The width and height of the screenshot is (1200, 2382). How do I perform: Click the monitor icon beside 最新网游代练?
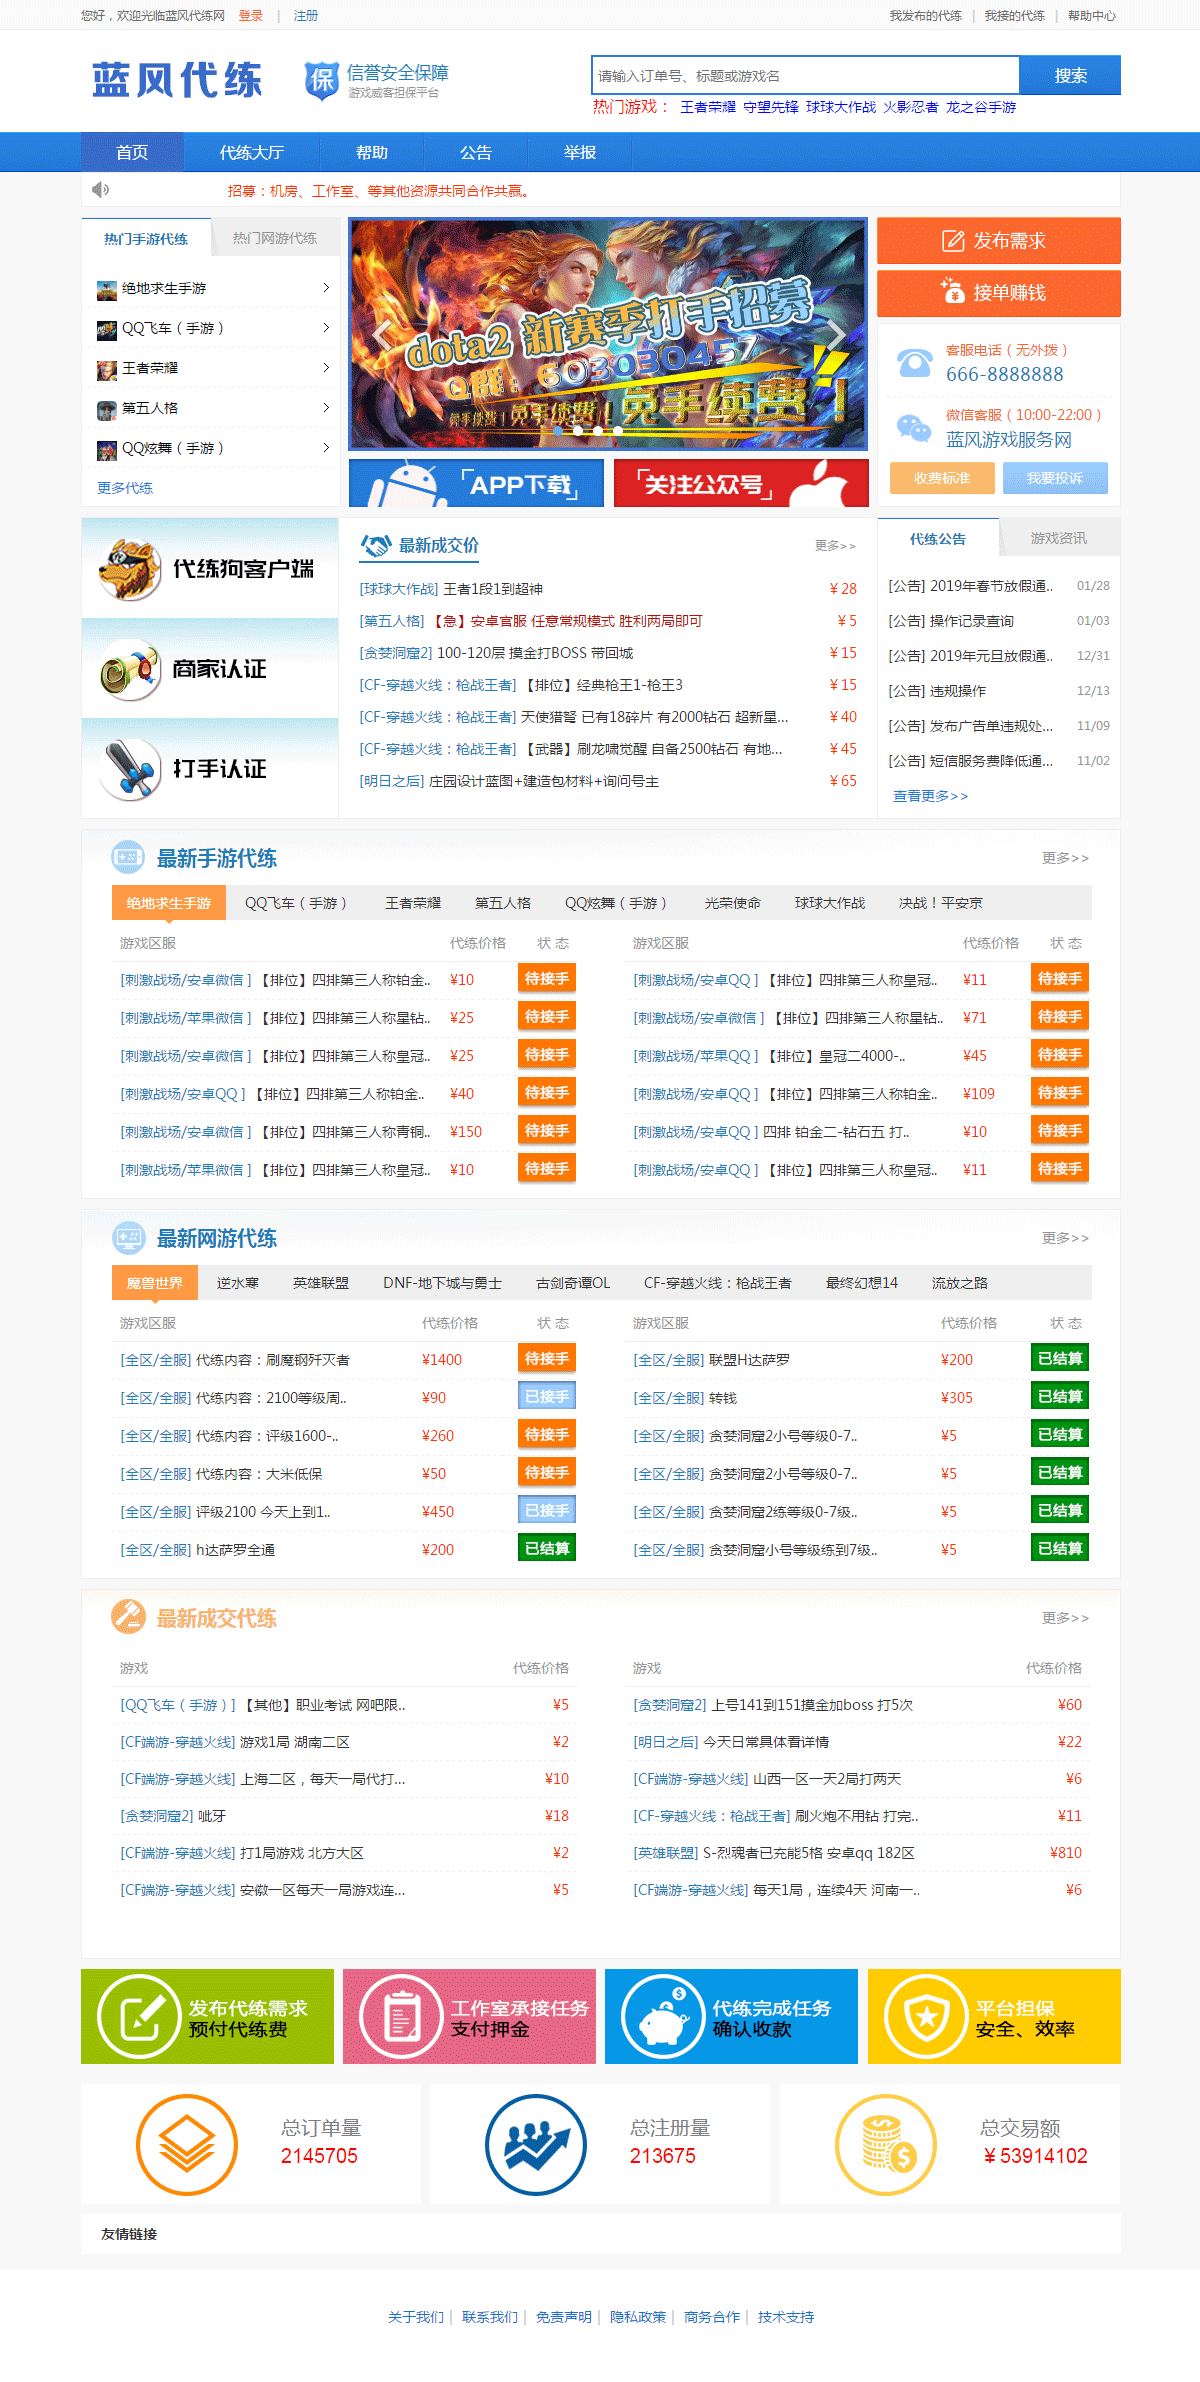(x=128, y=1237)
